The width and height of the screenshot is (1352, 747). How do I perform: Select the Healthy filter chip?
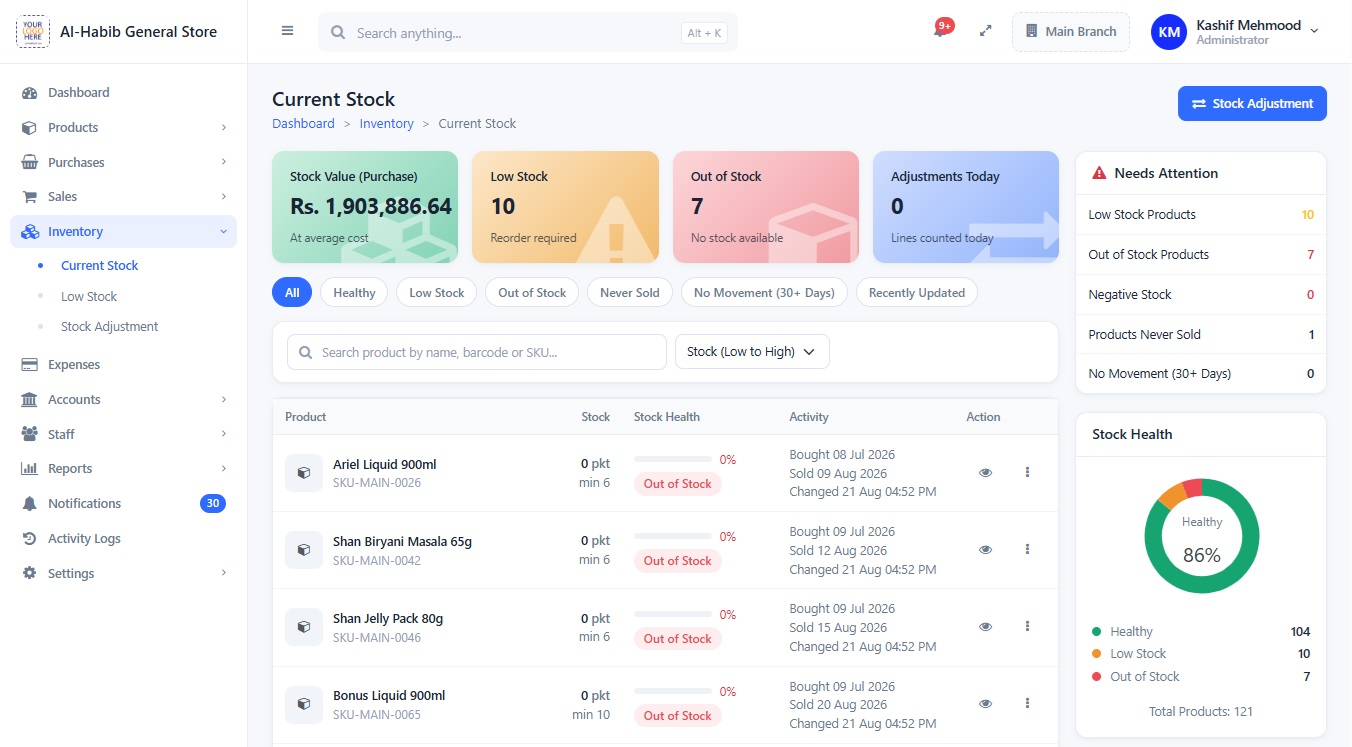pyautogui.click(x=354, y=293)
